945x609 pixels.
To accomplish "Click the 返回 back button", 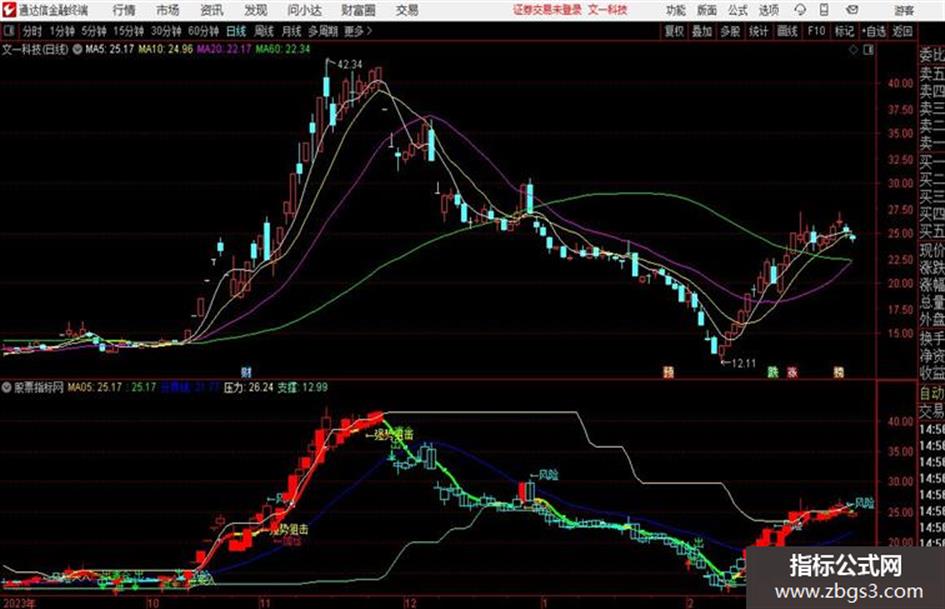I will pyautogui.click(x=902, y=31).
